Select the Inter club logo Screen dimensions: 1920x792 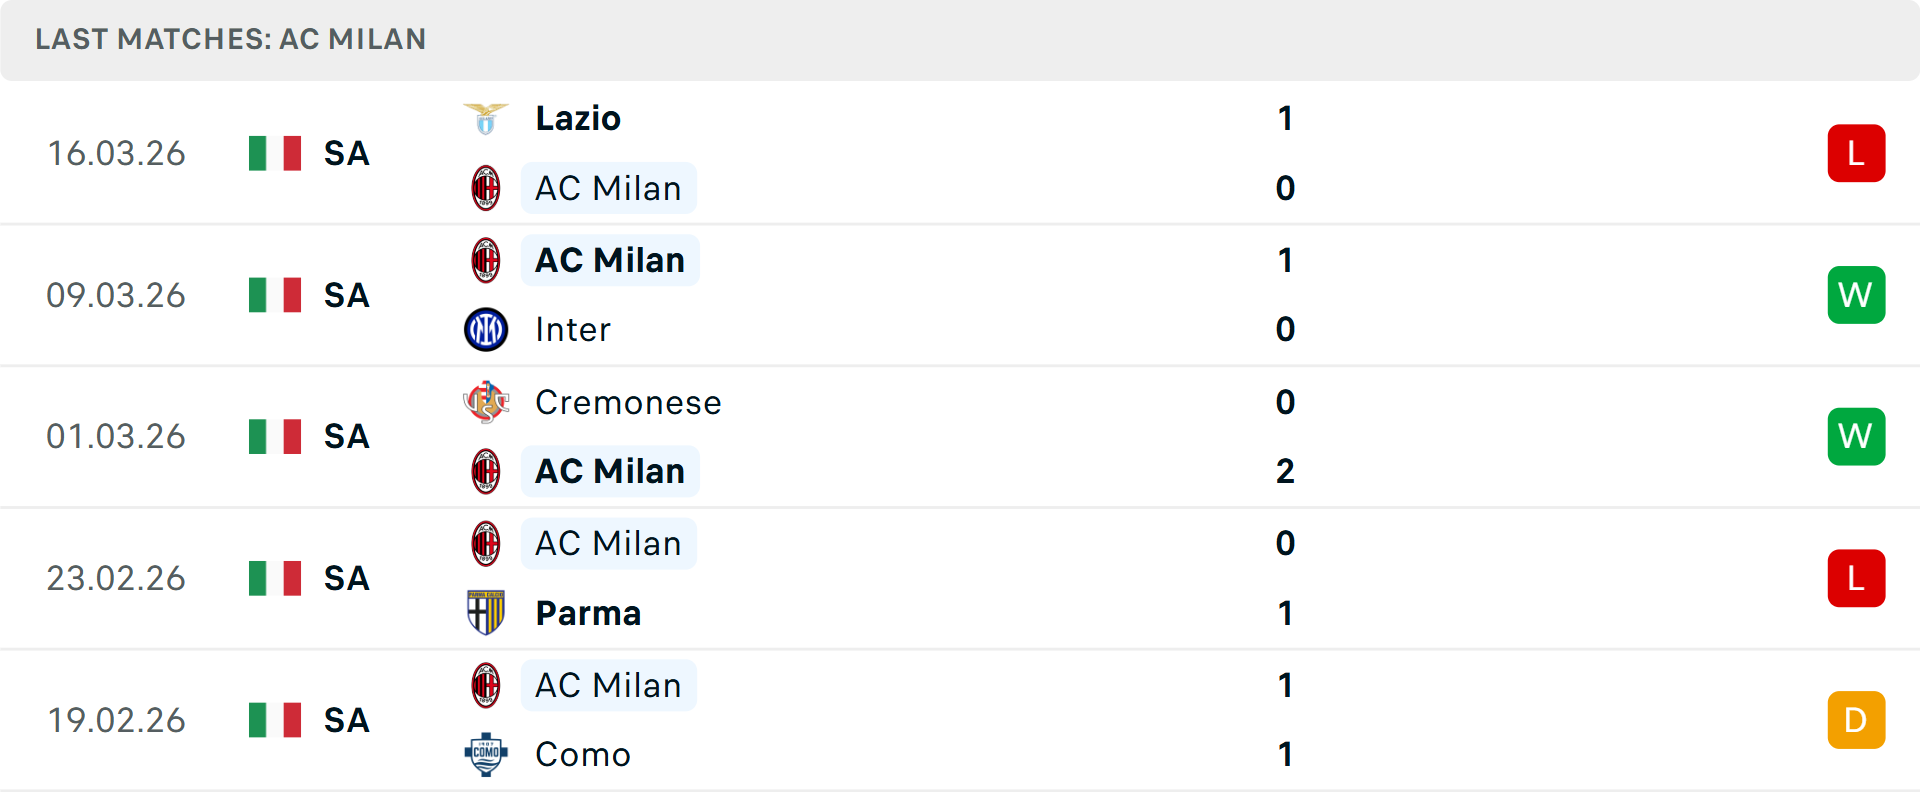pyautogui.click(x=486, y=329)
